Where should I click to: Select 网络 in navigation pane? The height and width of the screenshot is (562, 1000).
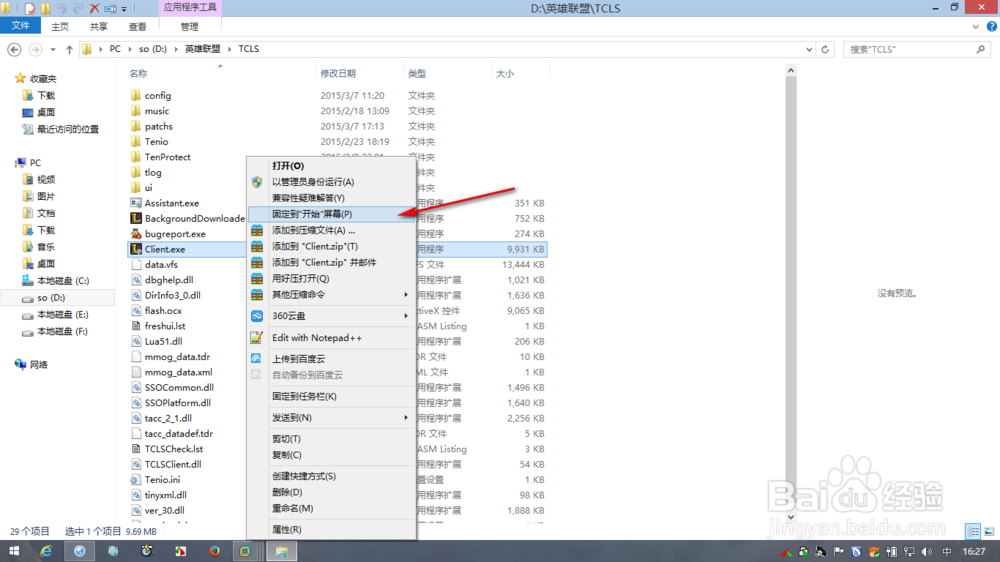[39, 364]
